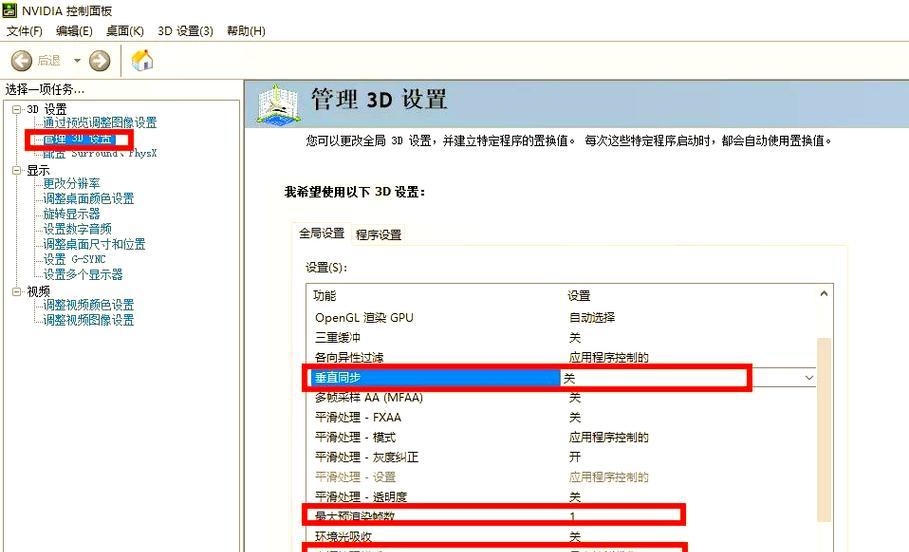This screenshot has height=552, width=909.
Task: Collapse the 显示 tree node
Action: click(x=17, y=170)
